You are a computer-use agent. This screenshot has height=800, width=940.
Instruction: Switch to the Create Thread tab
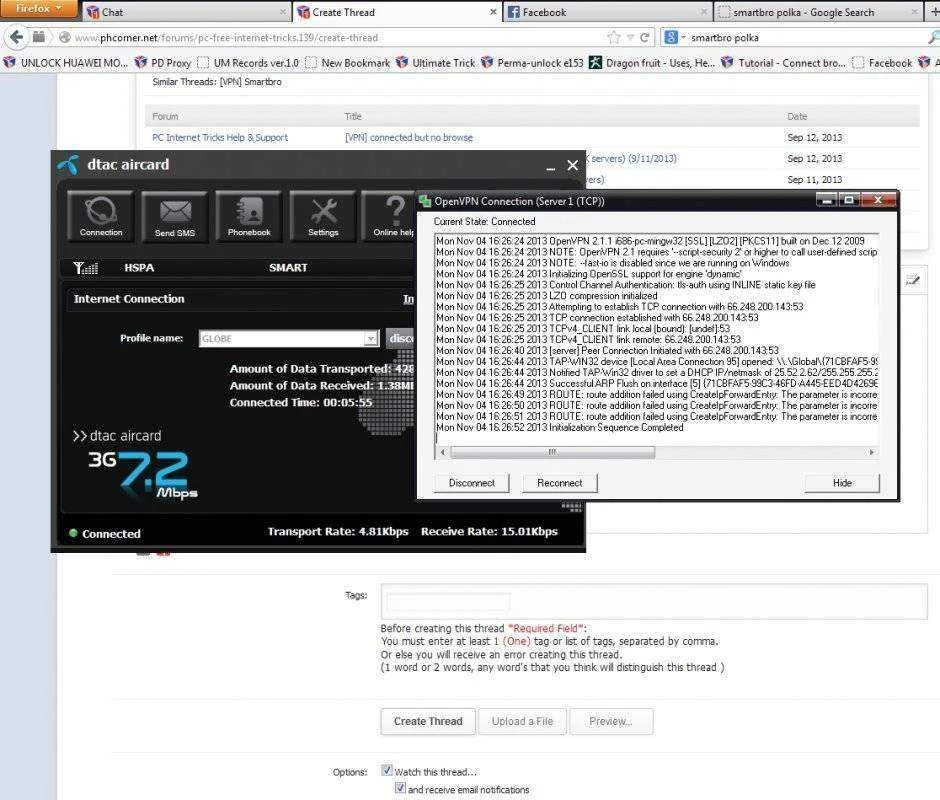click(397, 12)
